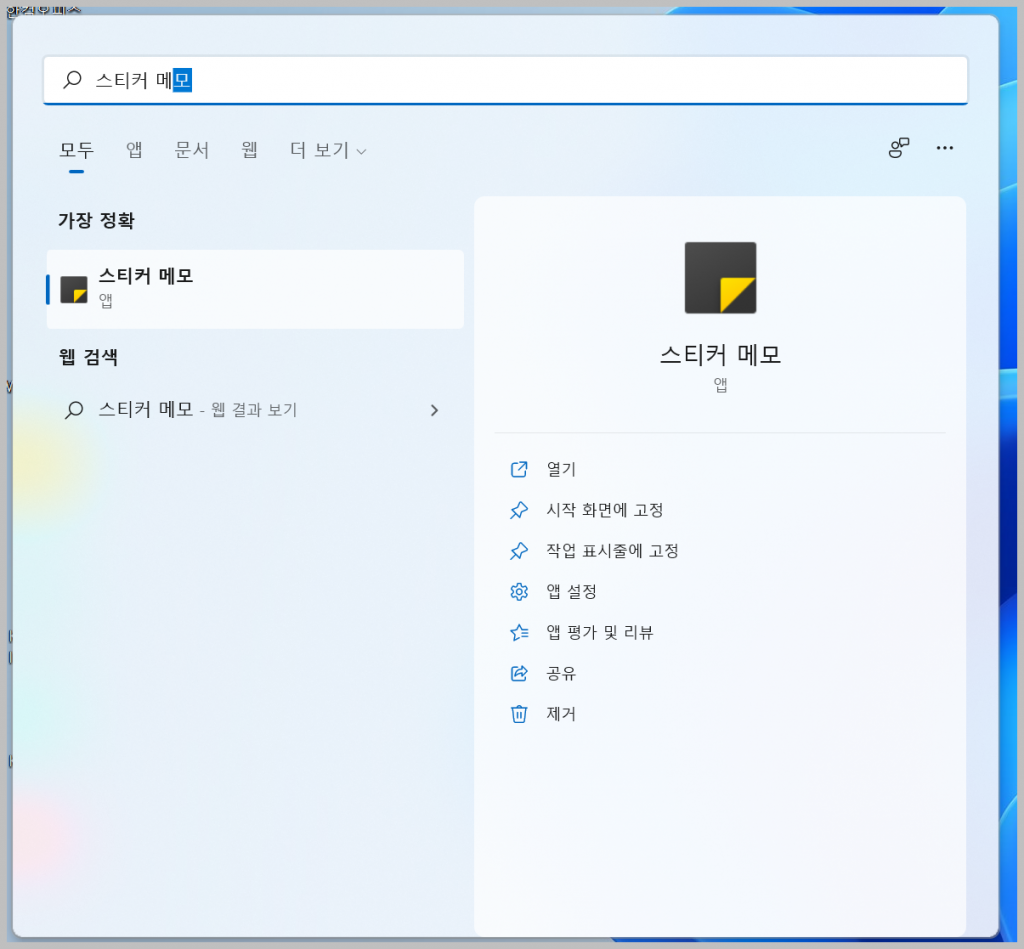Viewport: 1024px width, 949px height.
Task: Click the large Sticky Notes app icon
Action: click(720, 278)
